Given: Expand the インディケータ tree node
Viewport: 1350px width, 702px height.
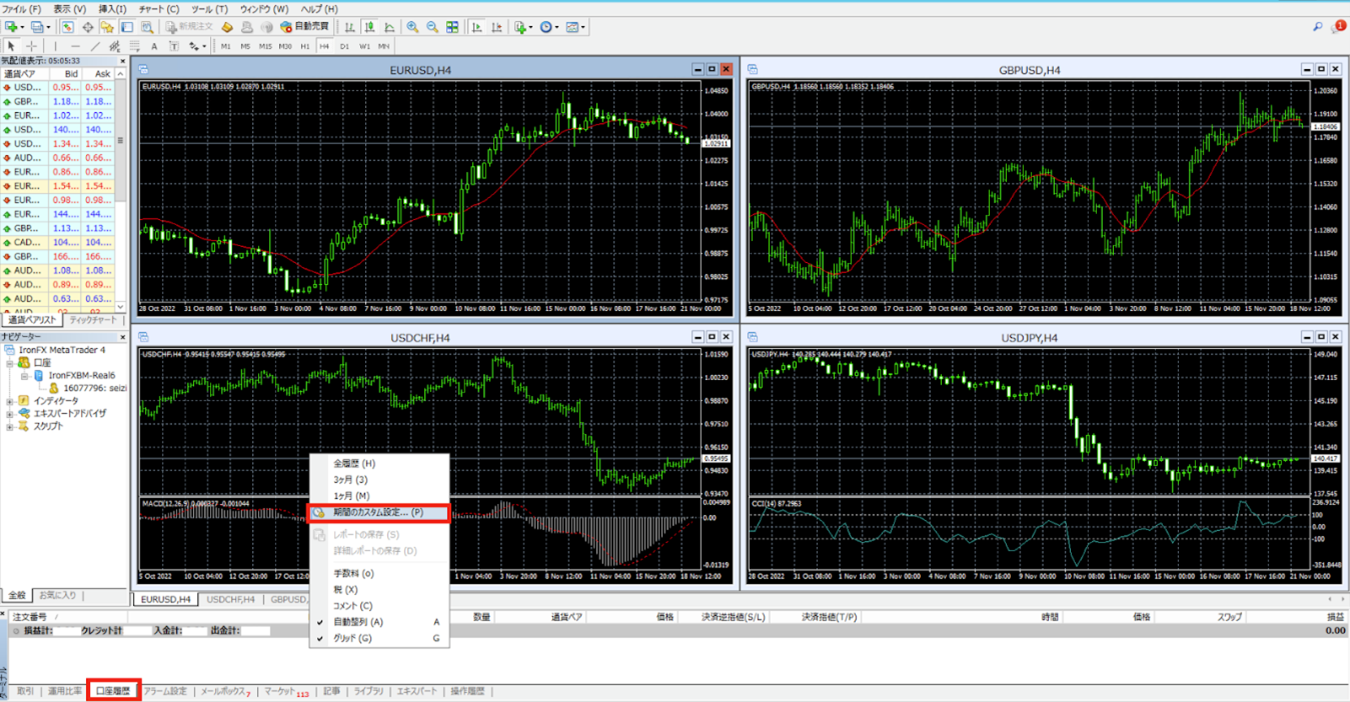Looking at the screenshot, I should [x=10, y=401].
